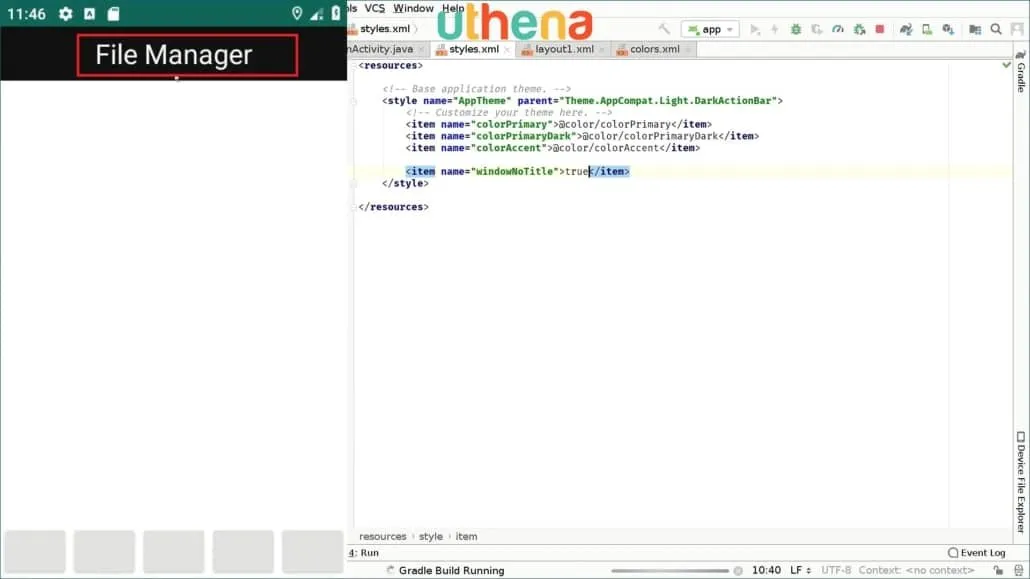This screenshot has width=1030, height=579.
Task: Click the last gray button in emulator
Action: click(x=313, y=551)
